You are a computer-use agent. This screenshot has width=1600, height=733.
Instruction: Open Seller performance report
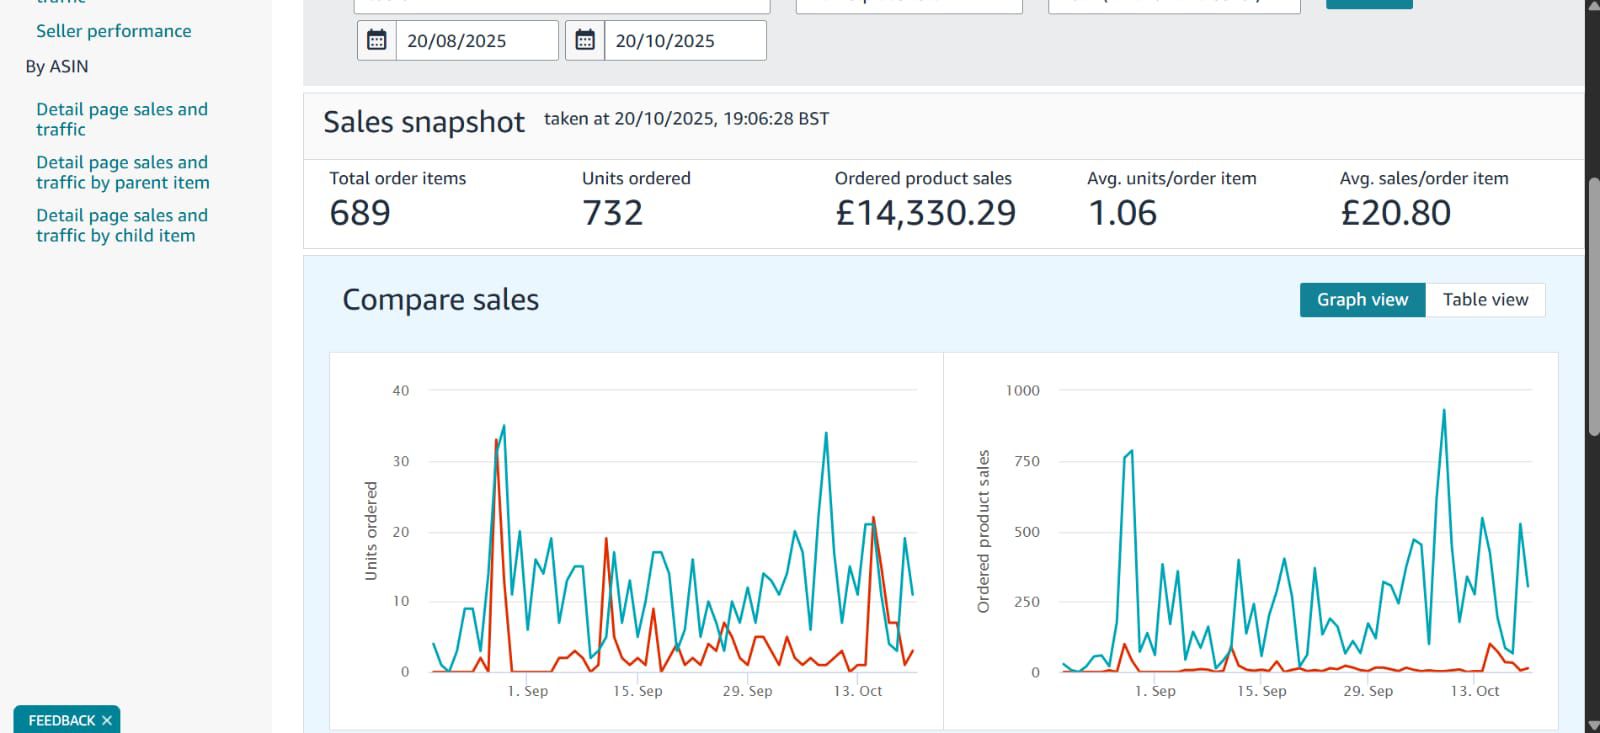(x=113, y=31)
